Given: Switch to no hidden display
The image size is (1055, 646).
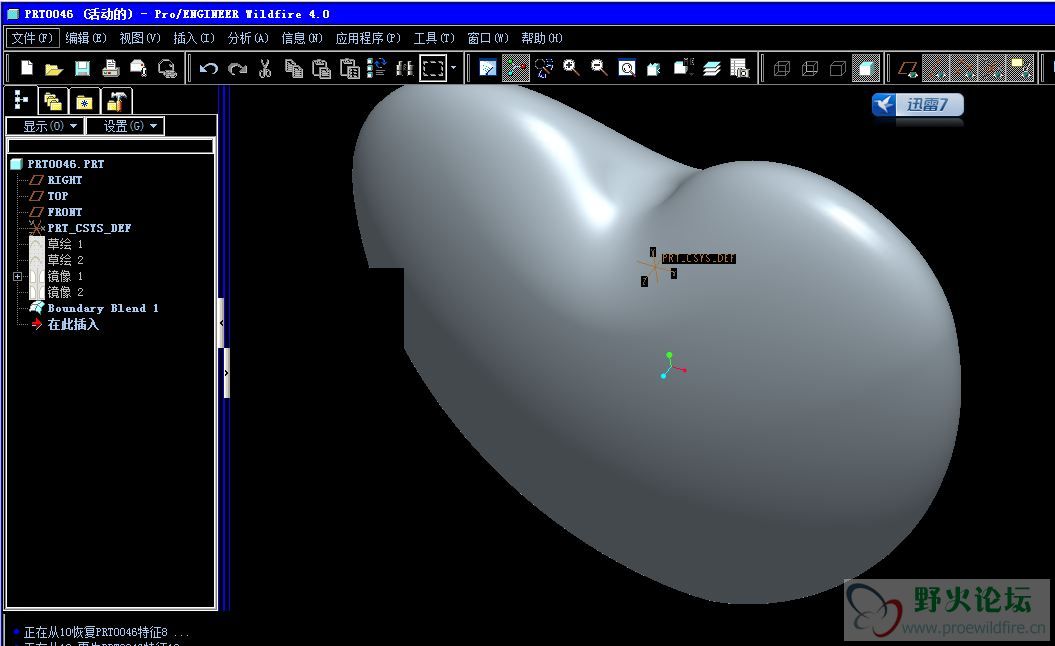Looking at the screenshot, I should click(838, 68).
